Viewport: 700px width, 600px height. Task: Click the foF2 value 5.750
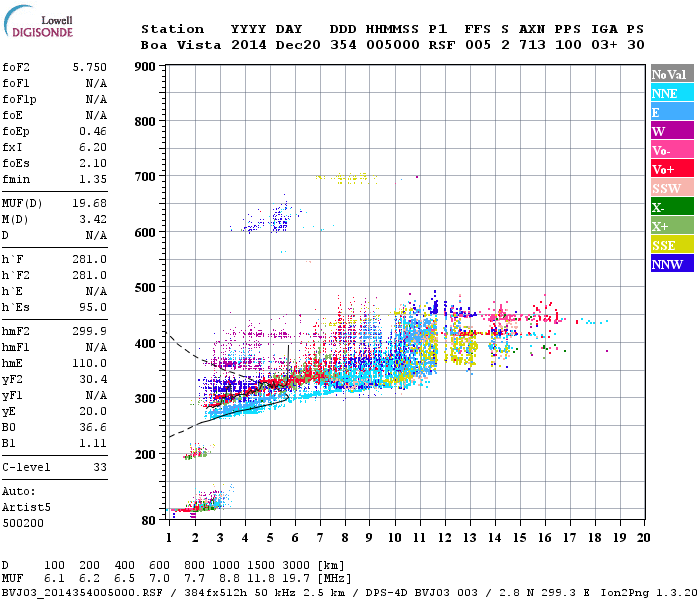pos(90,67)
